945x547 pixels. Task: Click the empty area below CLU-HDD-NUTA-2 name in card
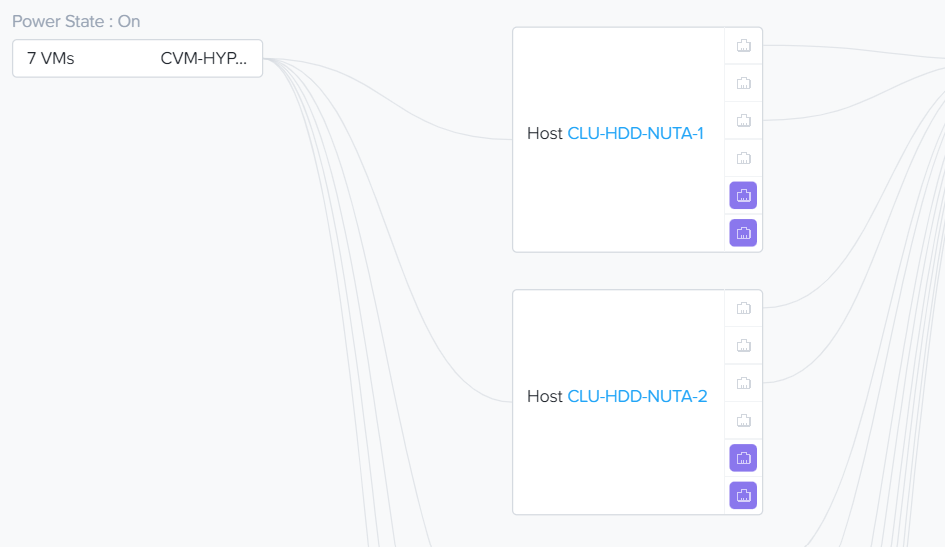tap(618, 460)
